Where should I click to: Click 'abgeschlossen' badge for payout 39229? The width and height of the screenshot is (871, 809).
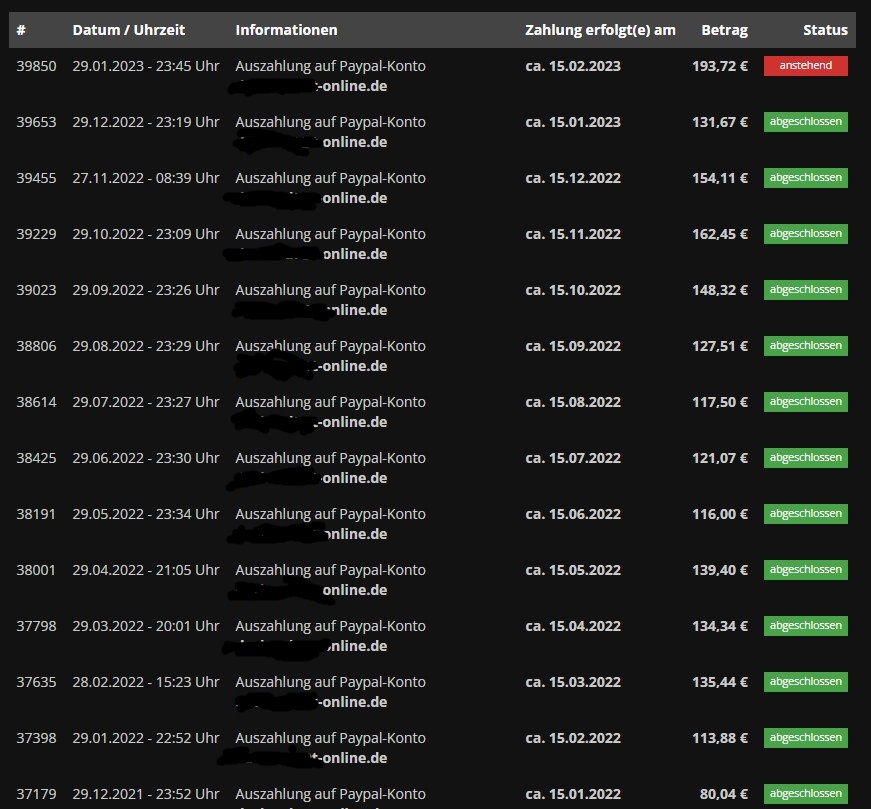(805, 234)
